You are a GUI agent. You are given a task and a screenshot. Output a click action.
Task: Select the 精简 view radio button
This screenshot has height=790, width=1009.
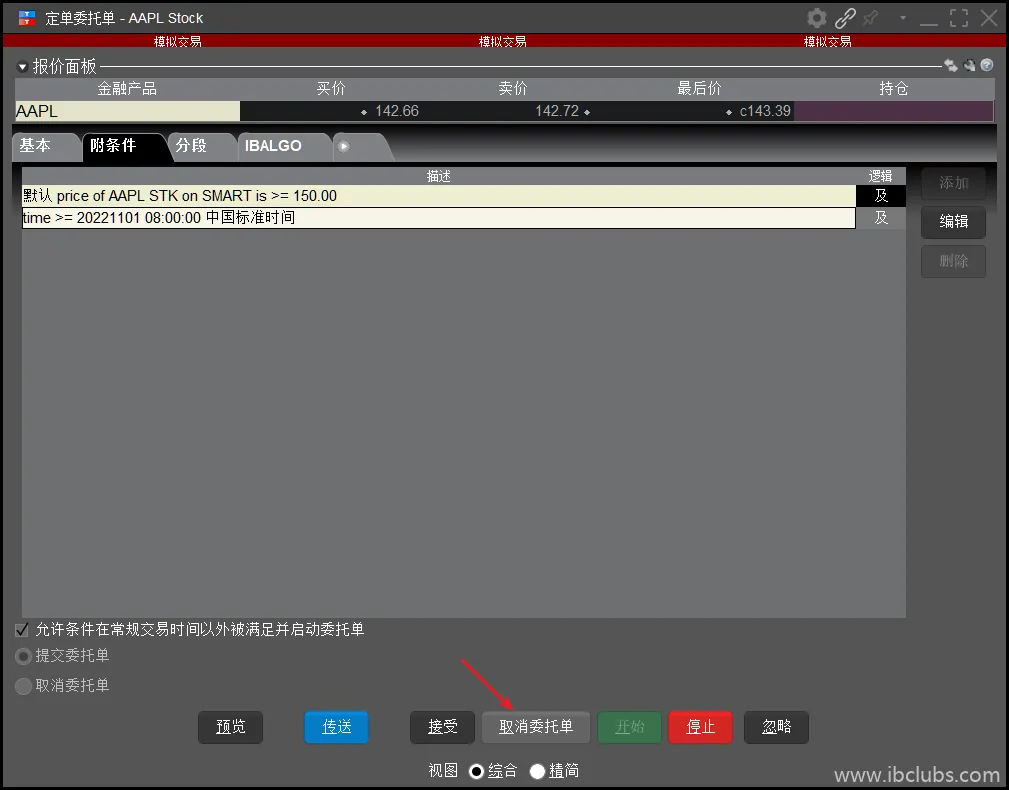point(538,771)
